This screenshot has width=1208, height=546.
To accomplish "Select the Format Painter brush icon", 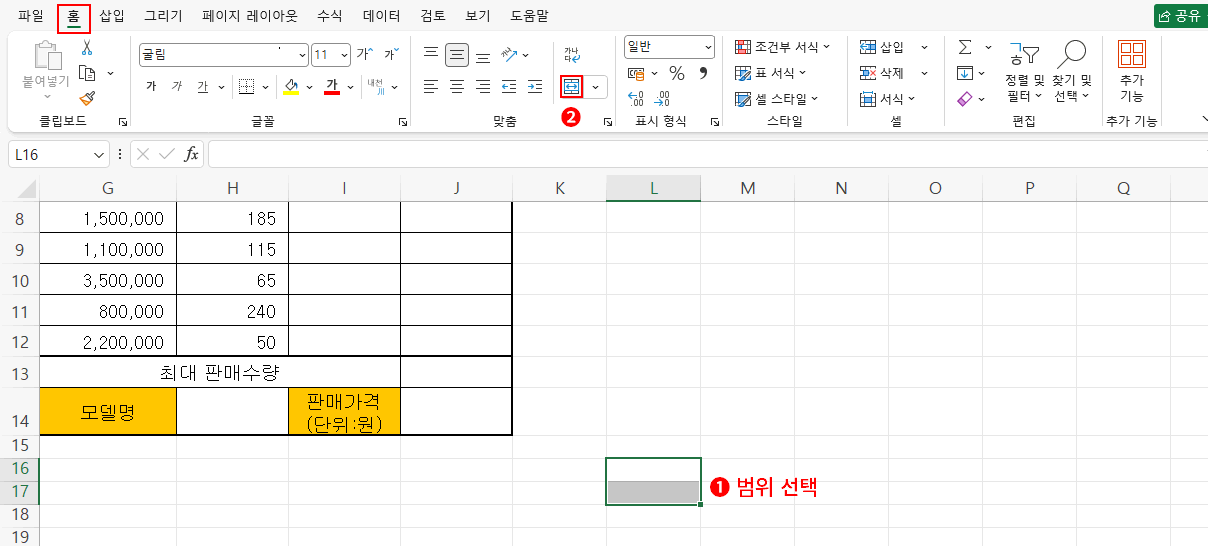I will pos(87,98).
